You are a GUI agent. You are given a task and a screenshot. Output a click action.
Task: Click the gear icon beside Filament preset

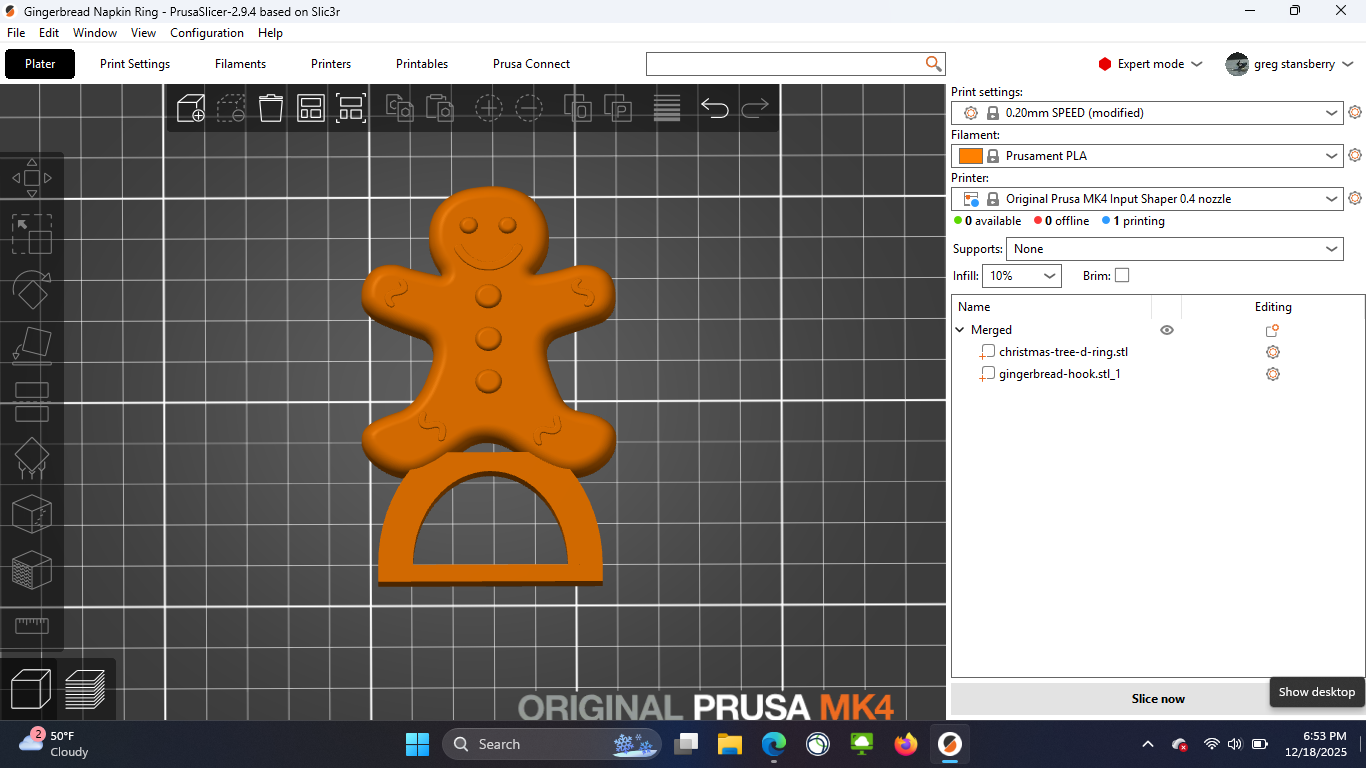1355,156
